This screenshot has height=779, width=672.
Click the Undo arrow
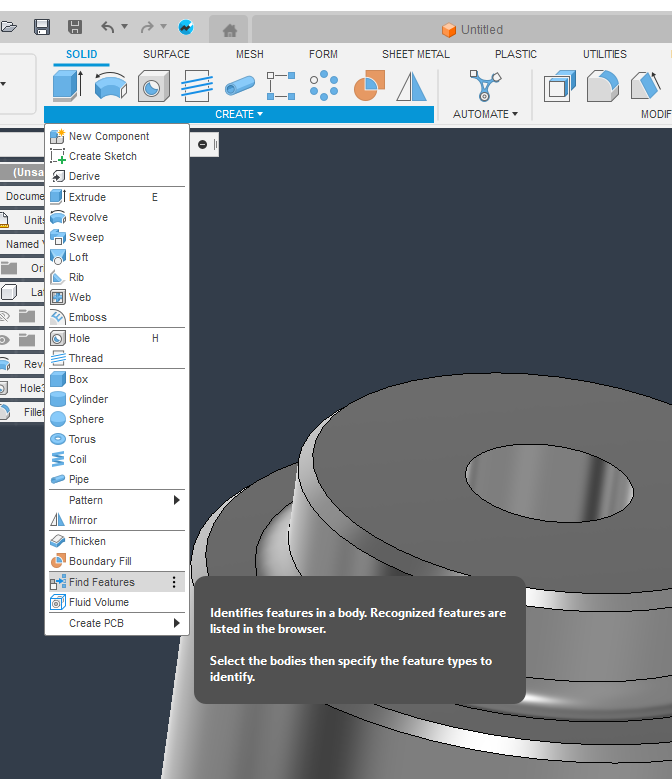click(x=107, y=27)
